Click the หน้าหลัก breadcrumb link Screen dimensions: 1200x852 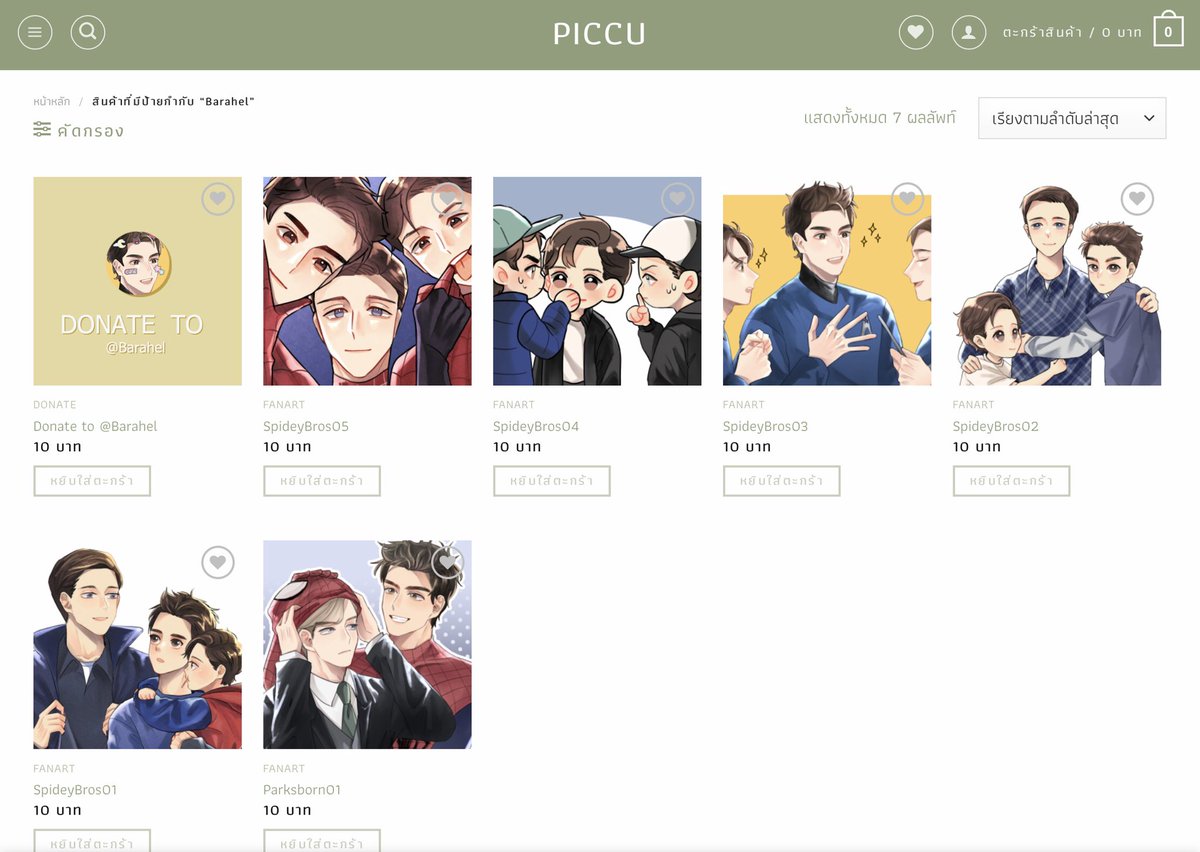[x=52, y=102]
